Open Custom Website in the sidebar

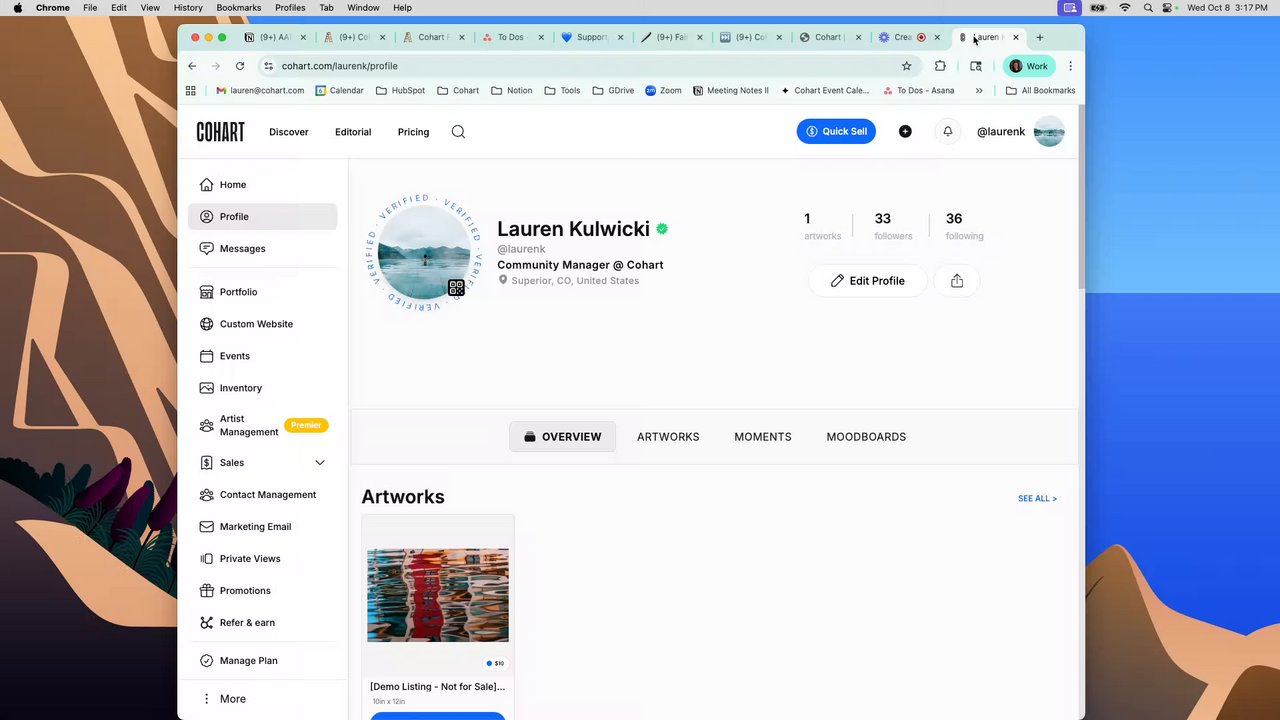pyautogui.click(x=262, y=324)
